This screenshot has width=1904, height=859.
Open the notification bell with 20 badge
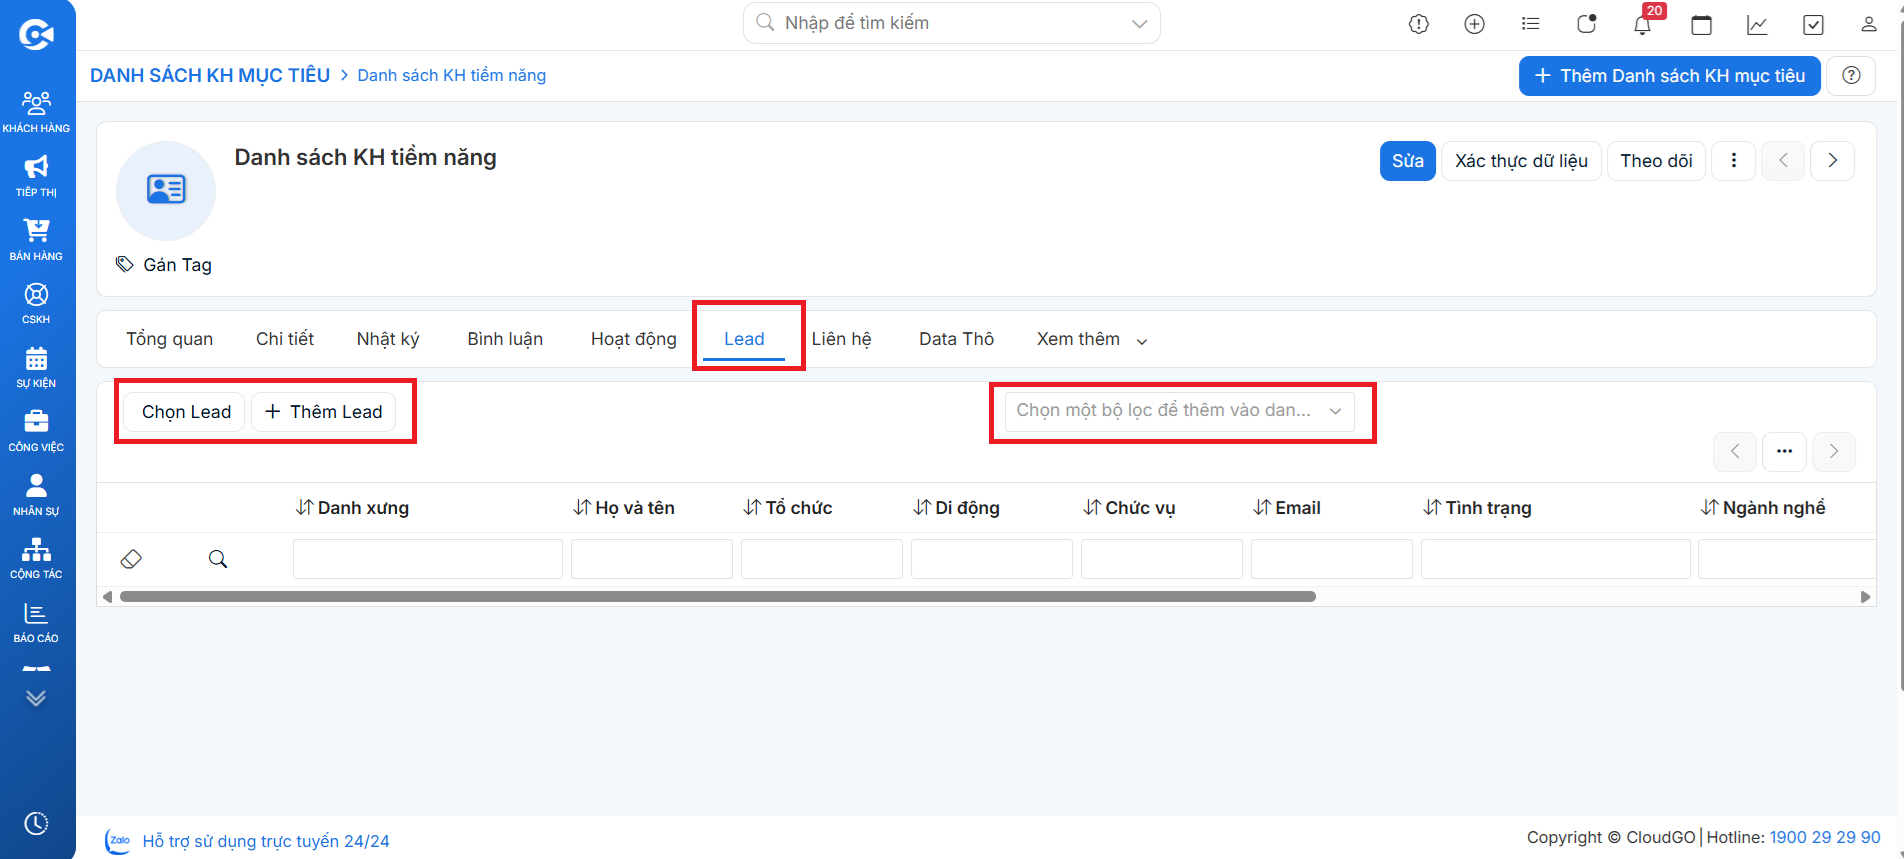(1642, 24)
